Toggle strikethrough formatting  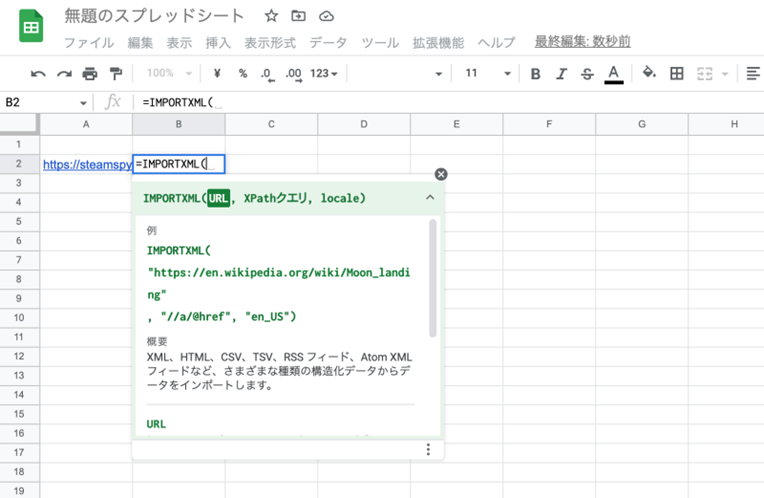click(x=587, y=74)
